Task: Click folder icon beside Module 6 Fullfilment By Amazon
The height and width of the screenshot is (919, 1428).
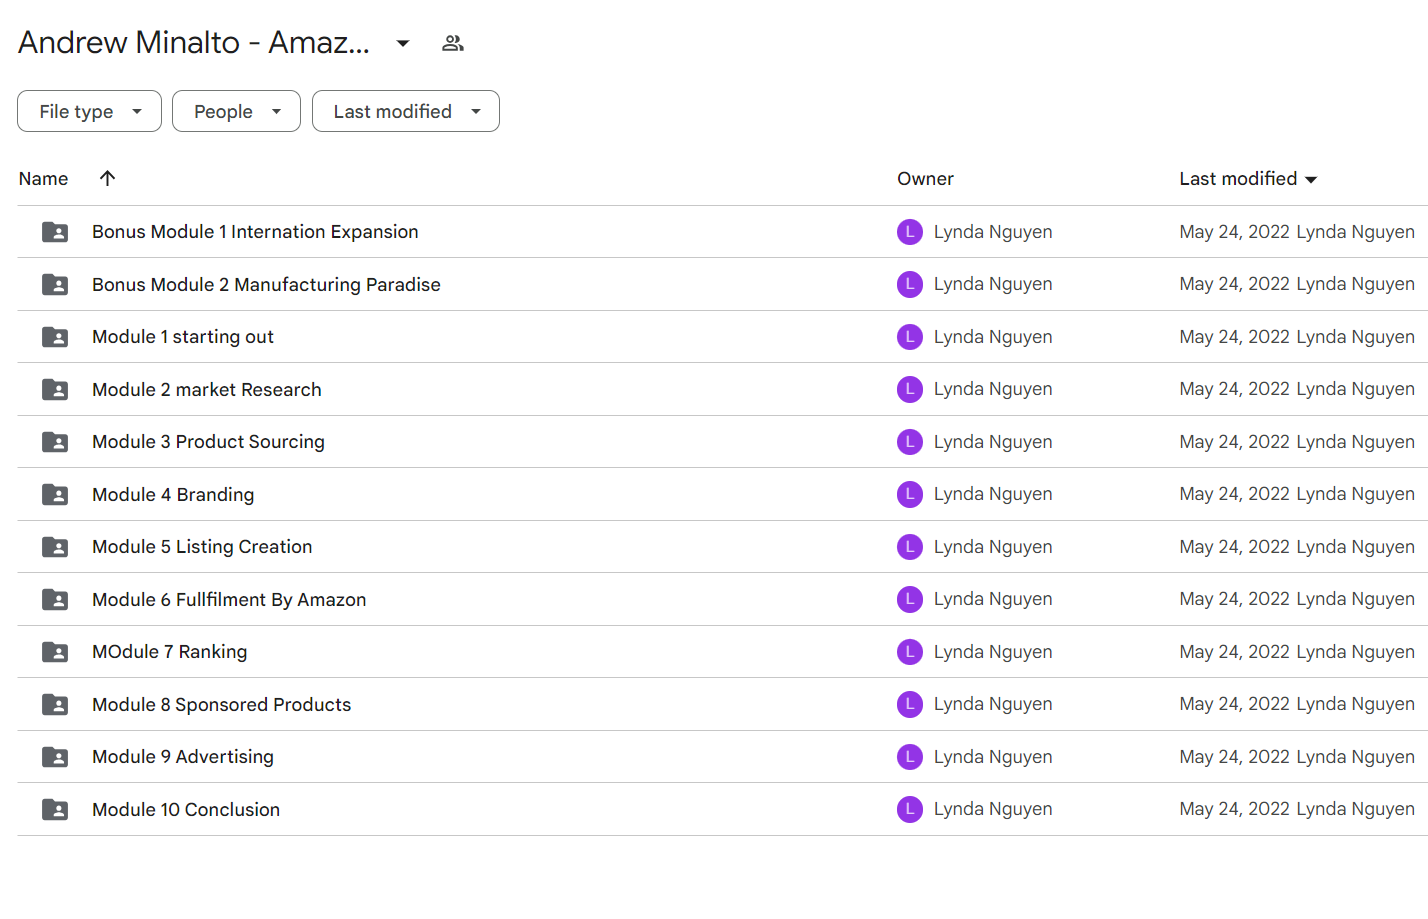Action: click(x=55, y=600)
